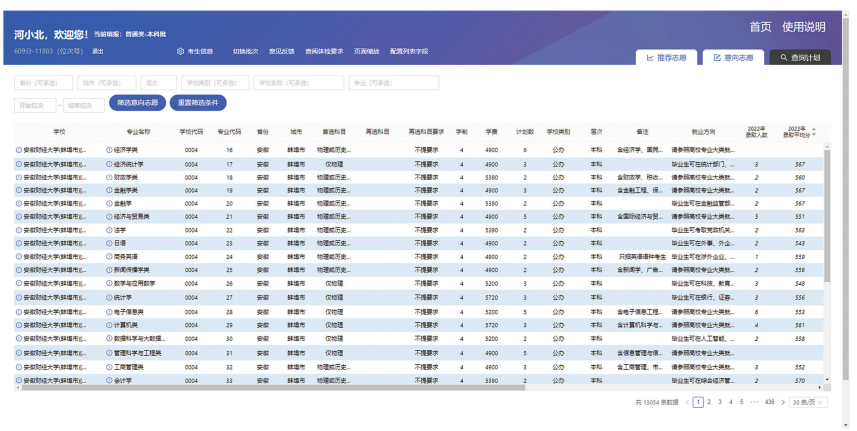Click info icon before 电子信息类 major
The width and height of the screenshot is (857, 431).
109,312
